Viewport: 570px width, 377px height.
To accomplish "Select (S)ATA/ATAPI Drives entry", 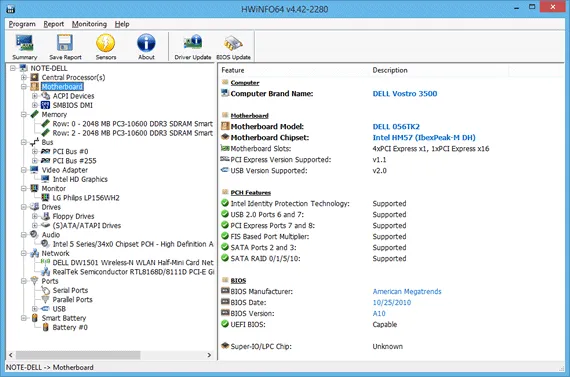I will click(87, 225).
